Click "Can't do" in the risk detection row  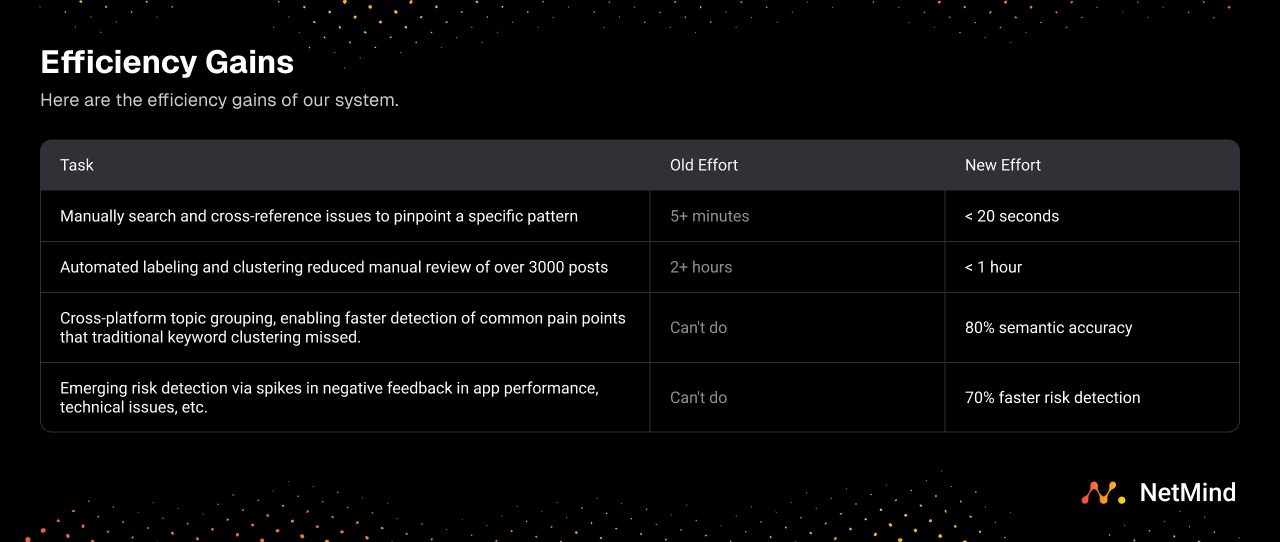coord(698,398)
